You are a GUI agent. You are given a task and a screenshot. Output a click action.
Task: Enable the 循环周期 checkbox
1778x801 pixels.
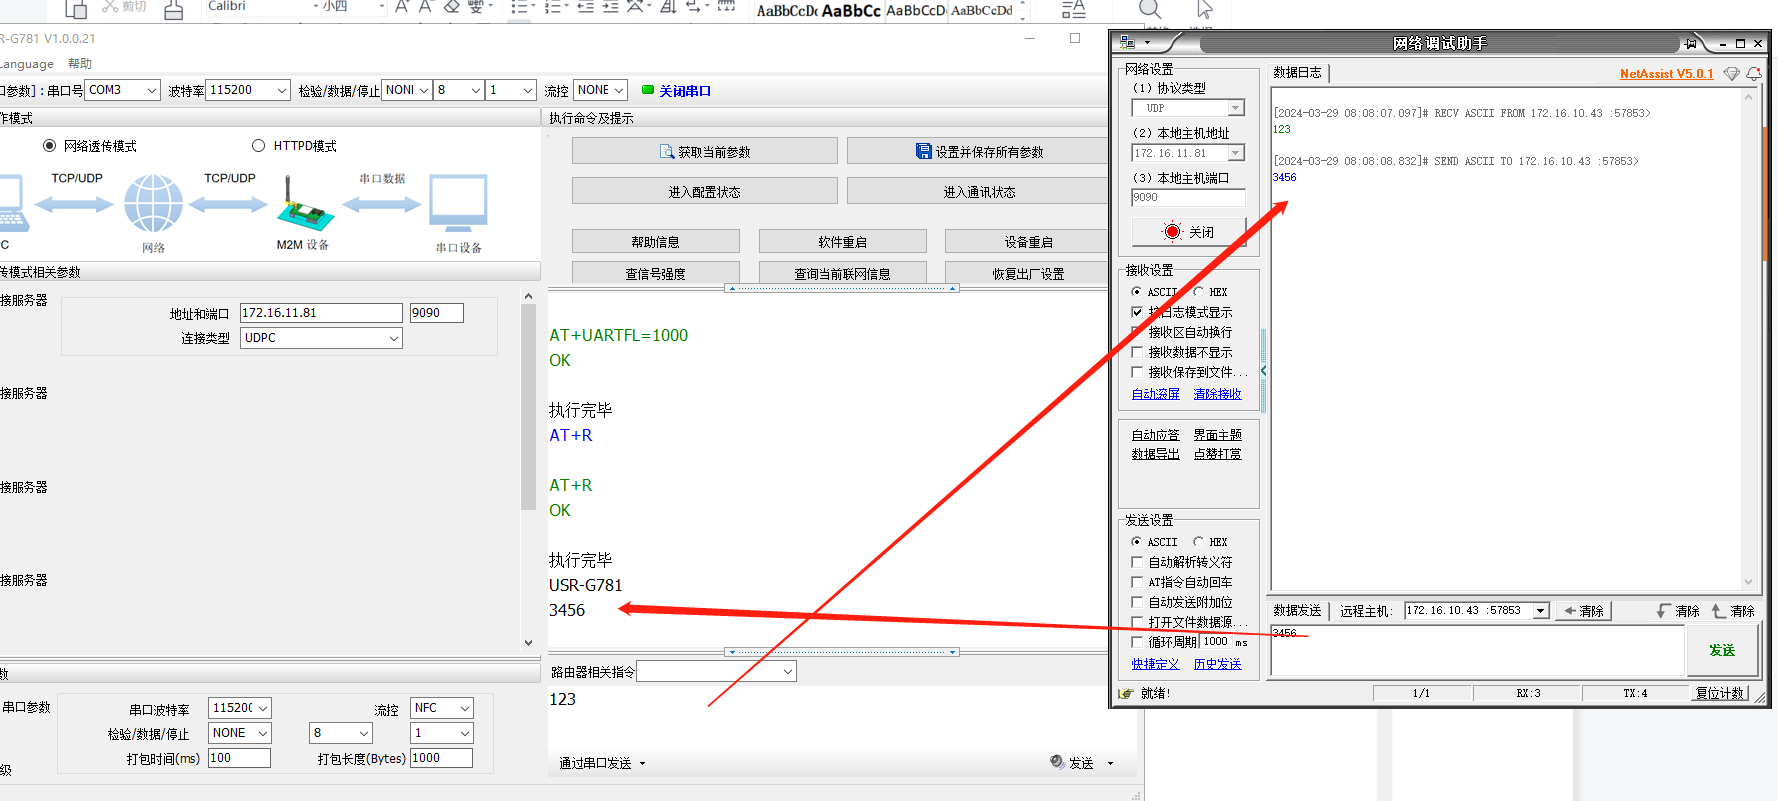click(1137, 642)
